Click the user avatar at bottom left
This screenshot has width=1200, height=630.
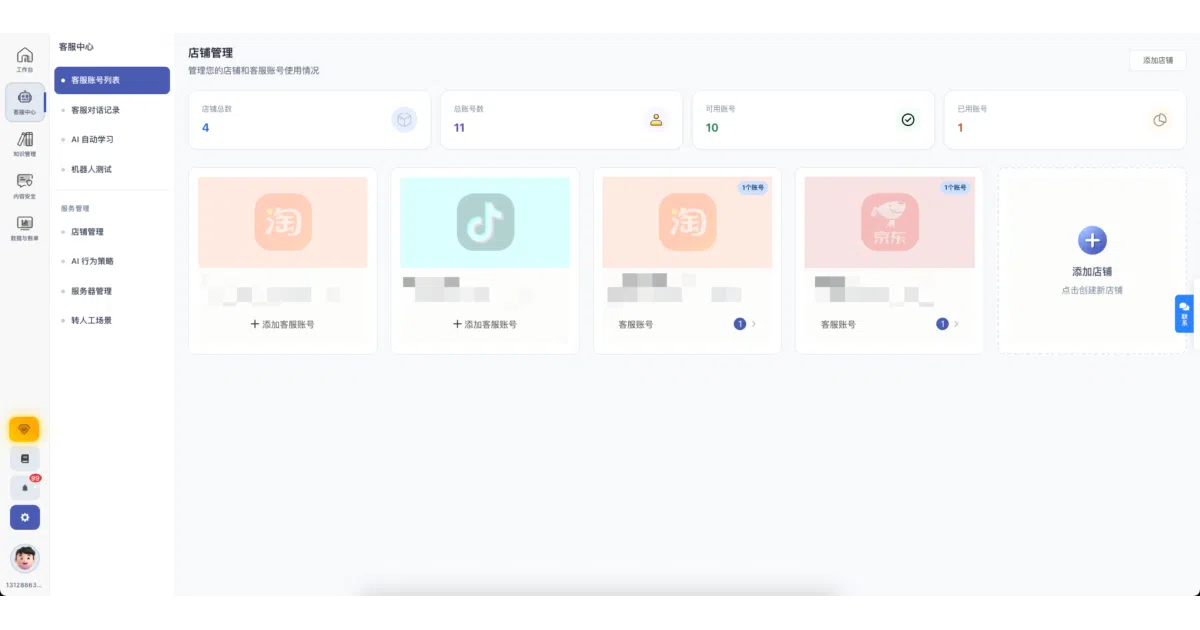[25, 558]
